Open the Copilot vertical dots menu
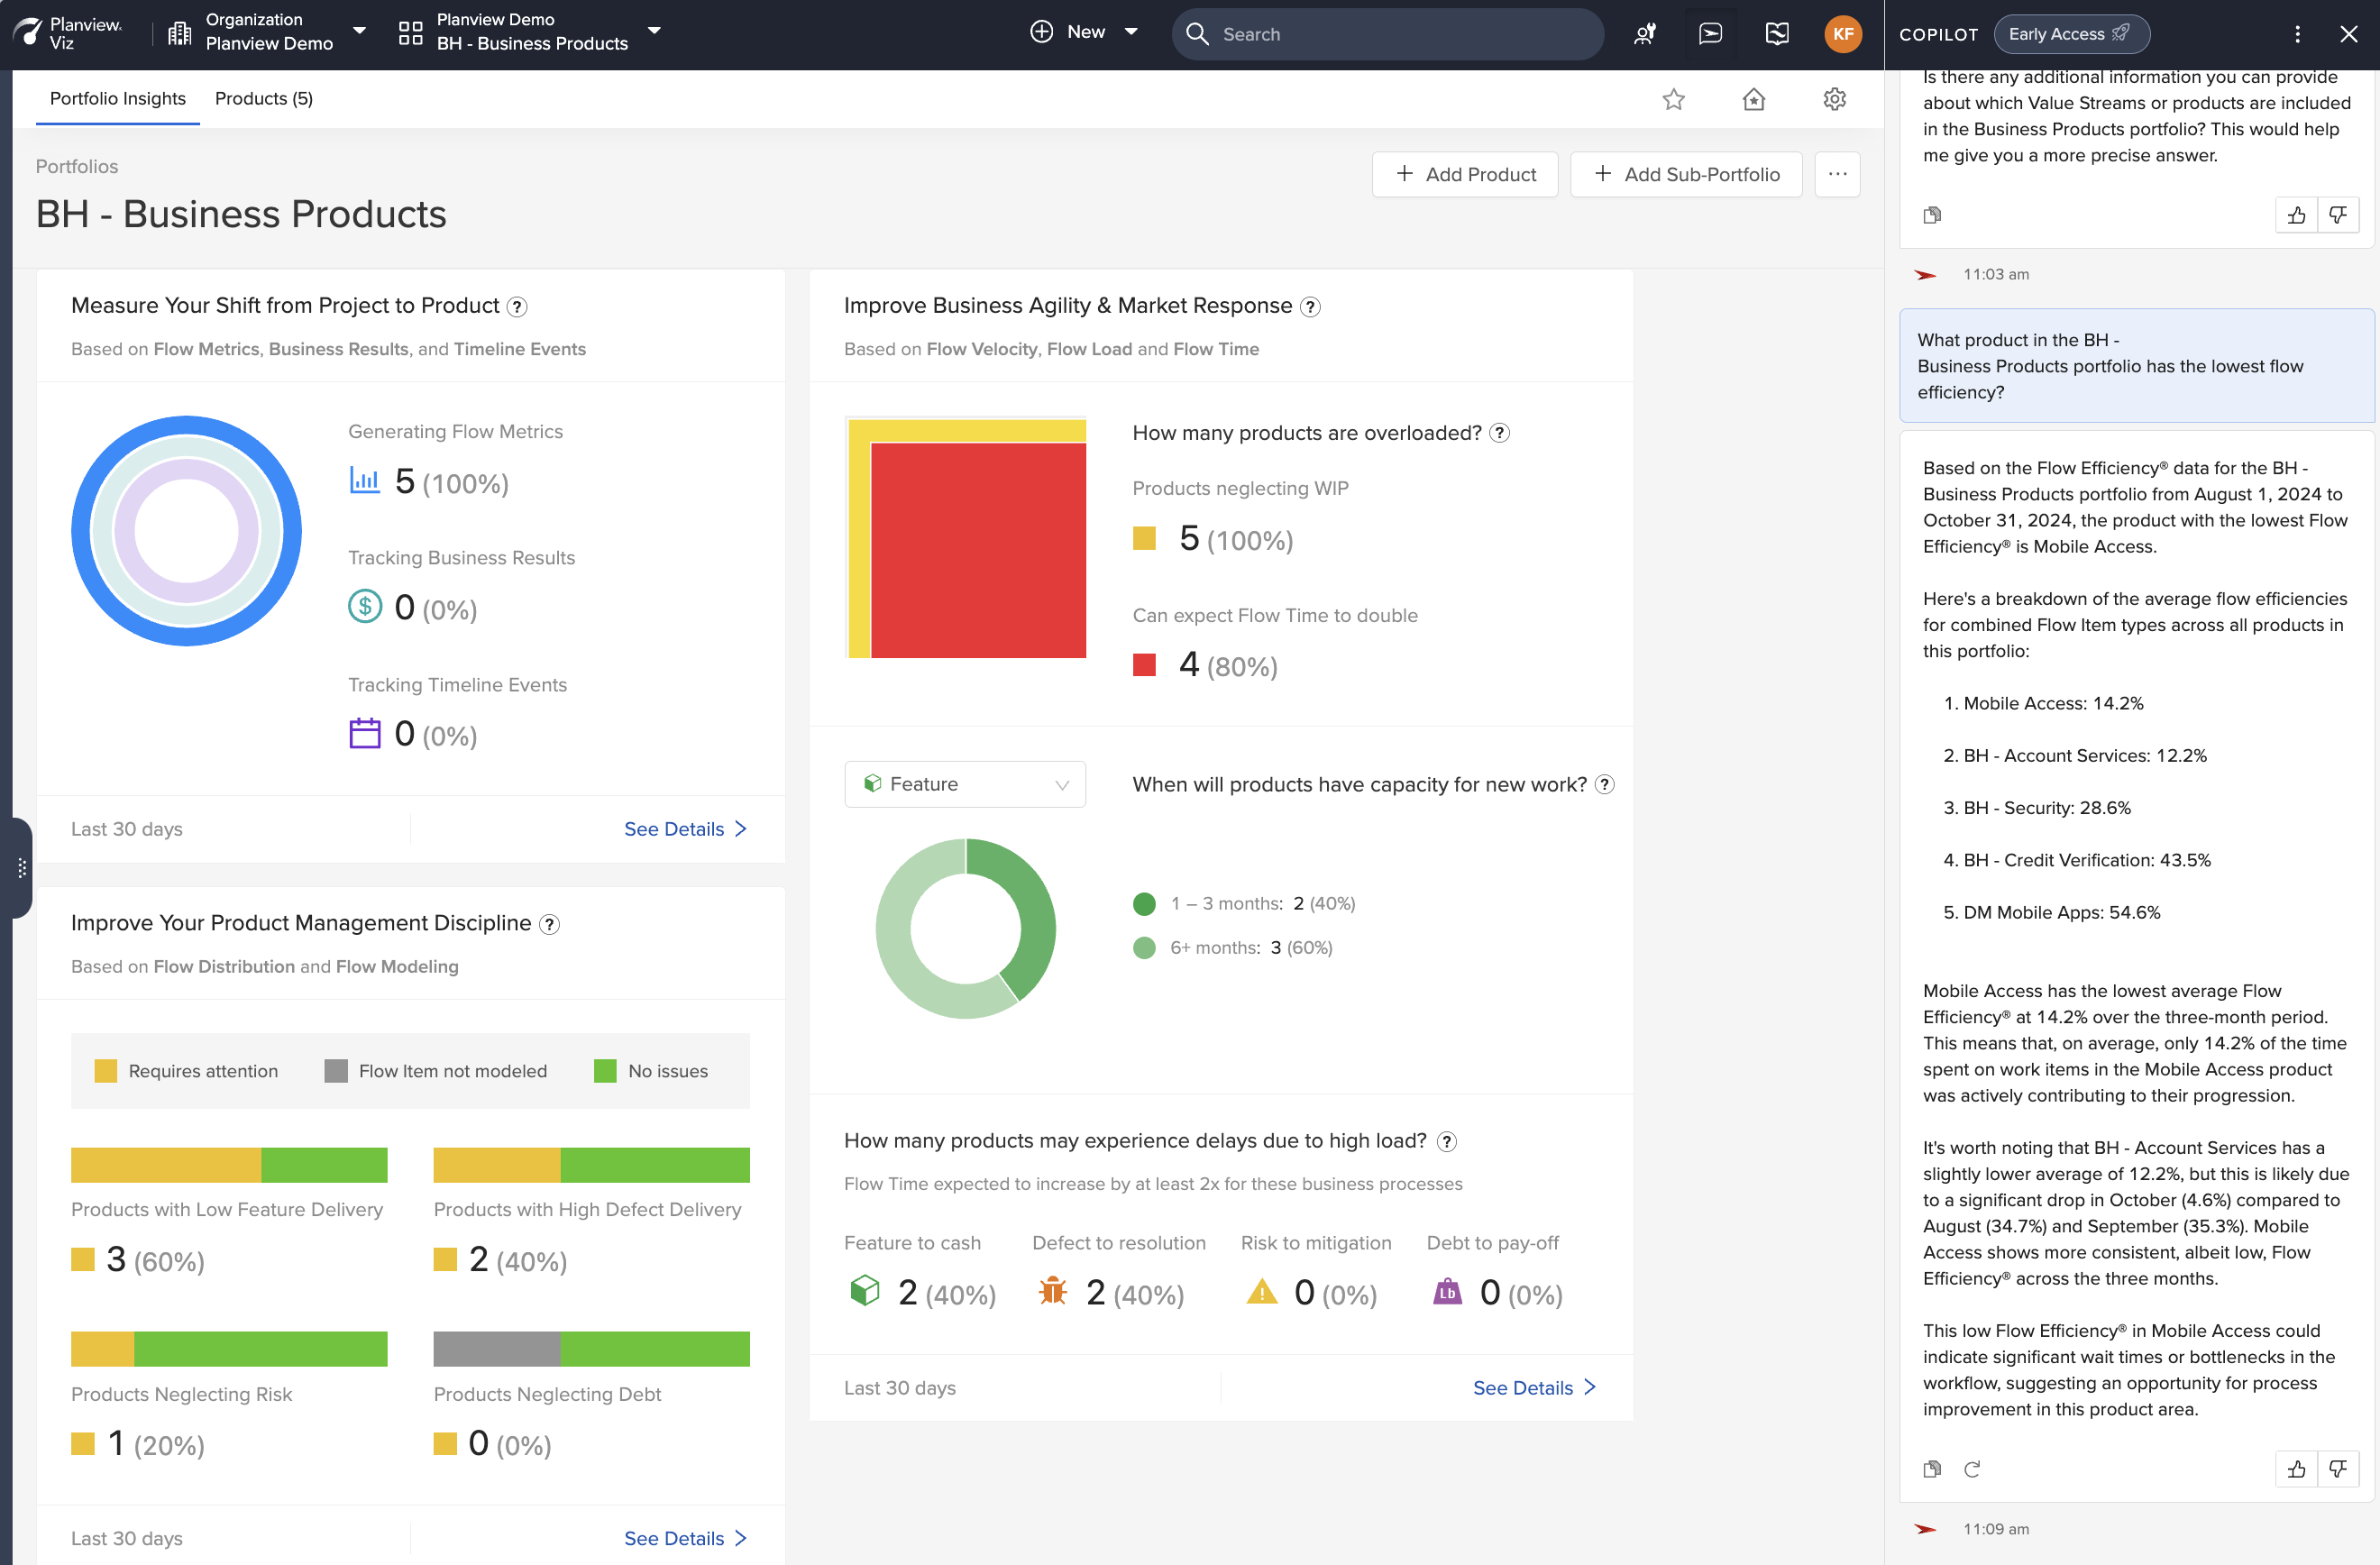 click(x=2297, y=34)
